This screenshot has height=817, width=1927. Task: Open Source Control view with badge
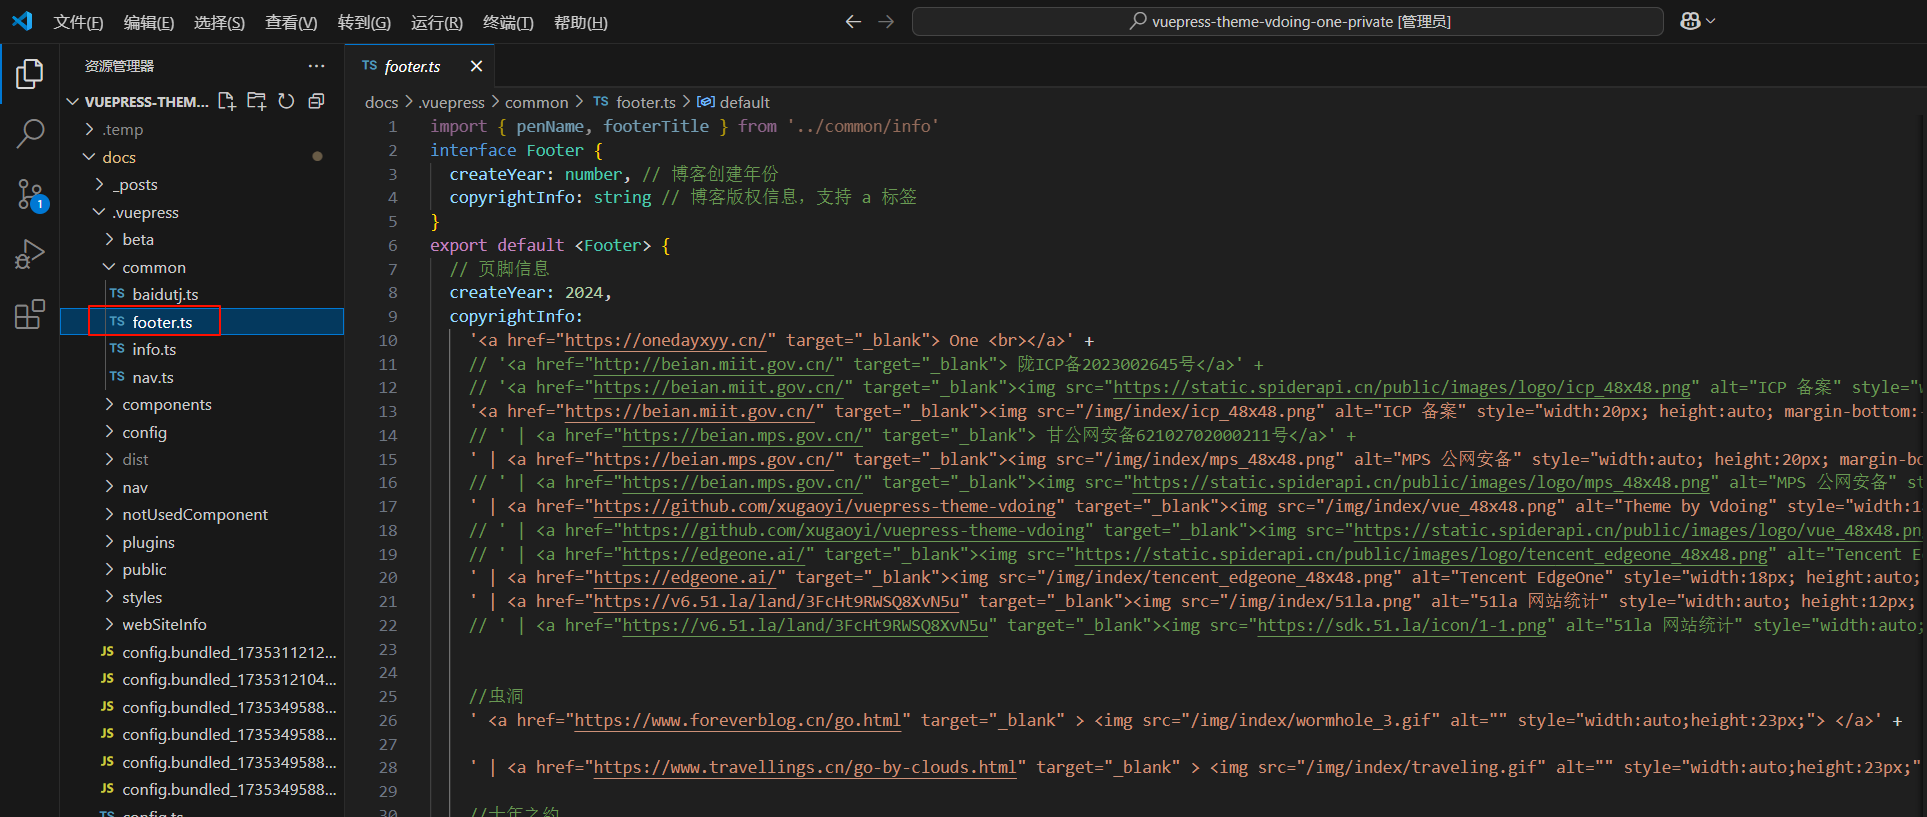pyautogui.click(x=30, y=194)
